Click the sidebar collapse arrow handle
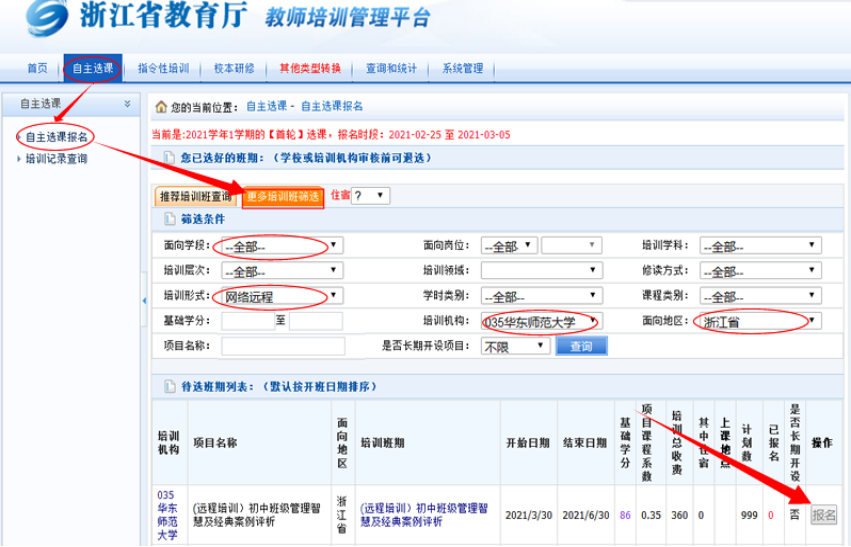The width and height of the screenshot is (851, 547). [x=144, y=300]
